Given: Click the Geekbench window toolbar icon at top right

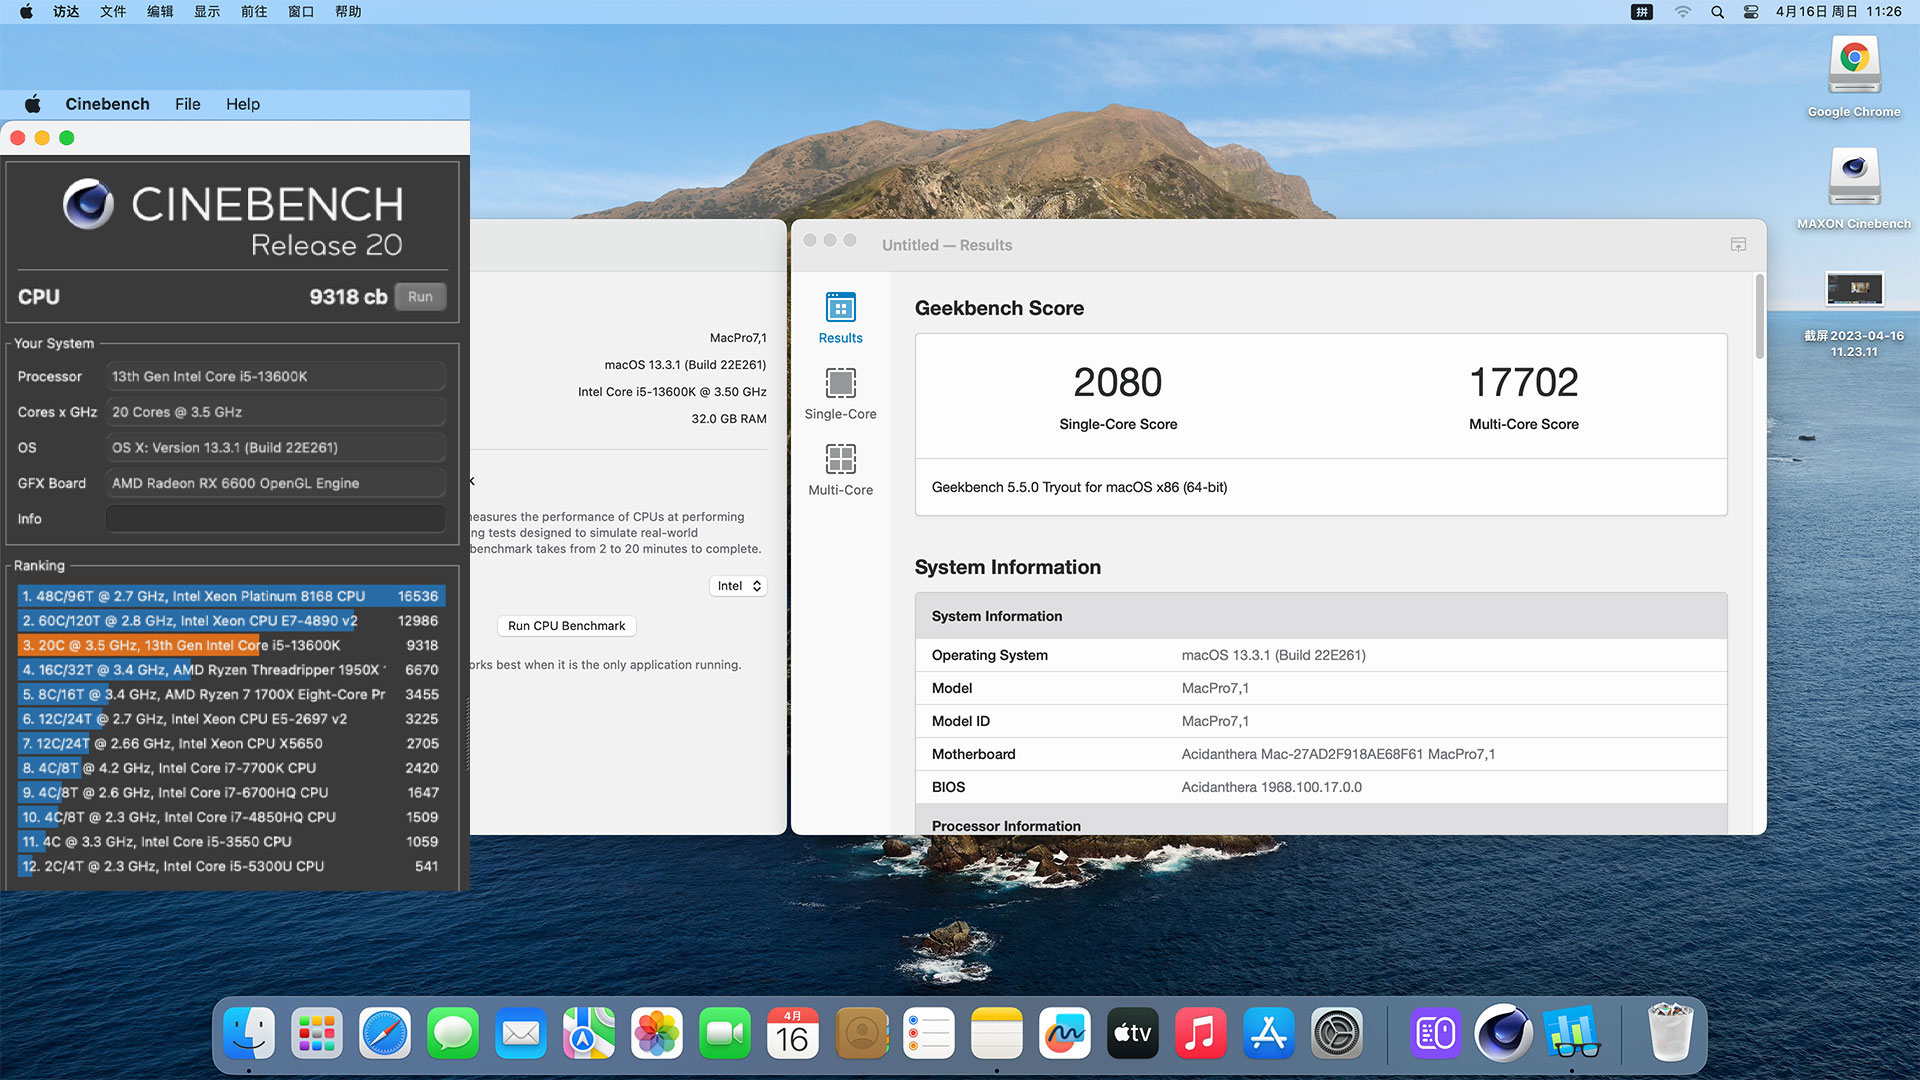Looking at the screenshot, I should coord(1738,245).
